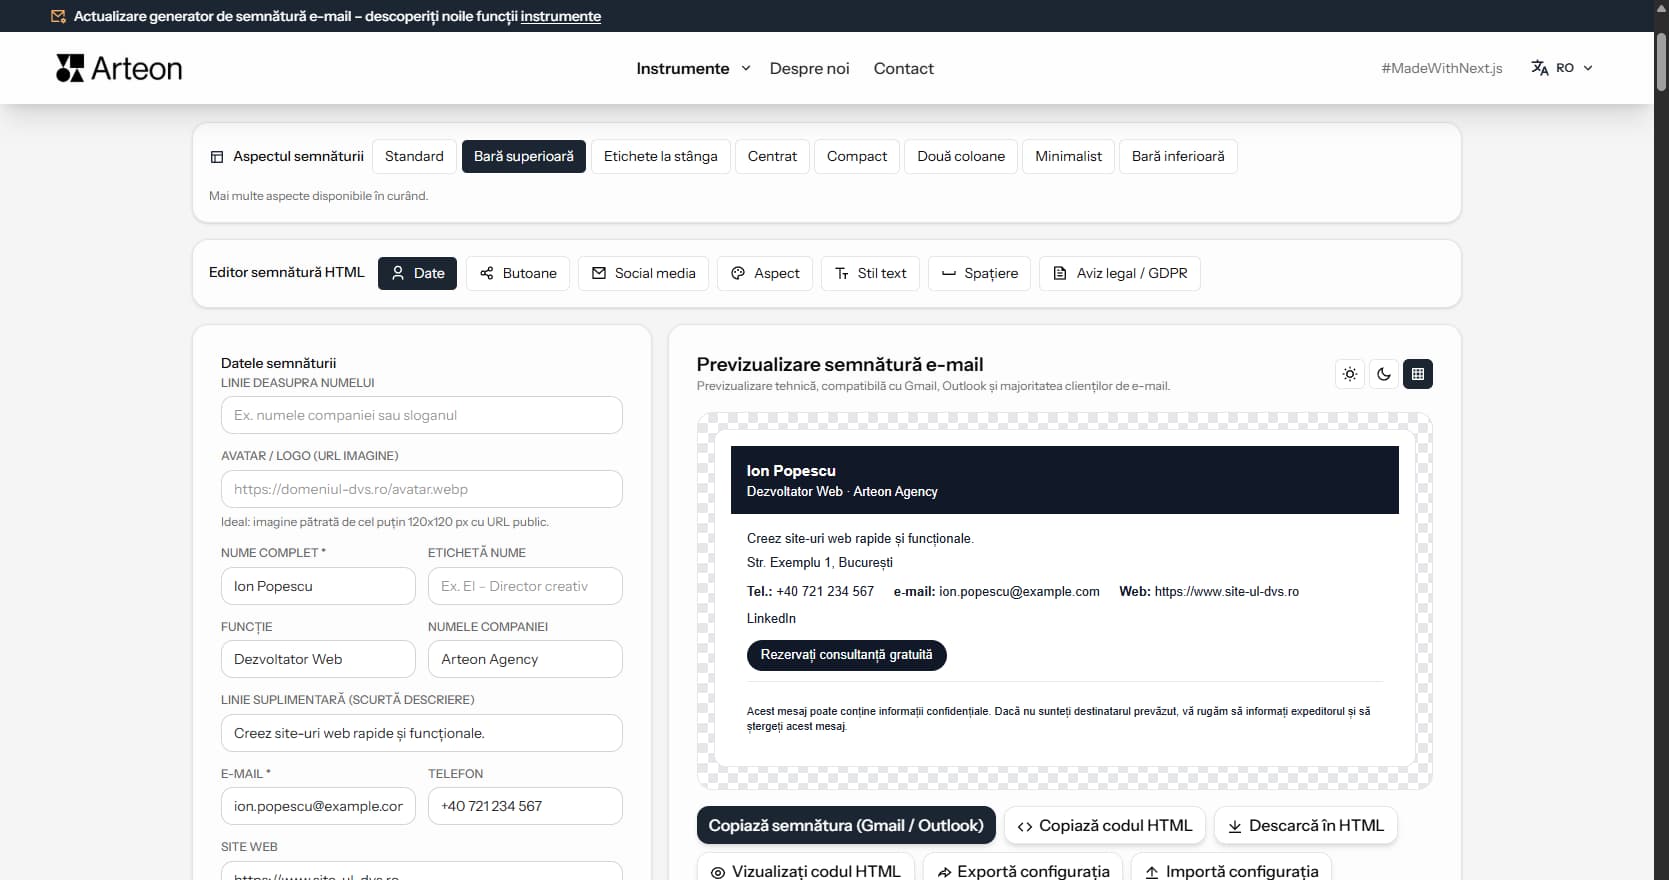The height and width of the screenshot is (880, 1669).
Task: Click the Datele semnăturii heading
Action: click(279, 363)
